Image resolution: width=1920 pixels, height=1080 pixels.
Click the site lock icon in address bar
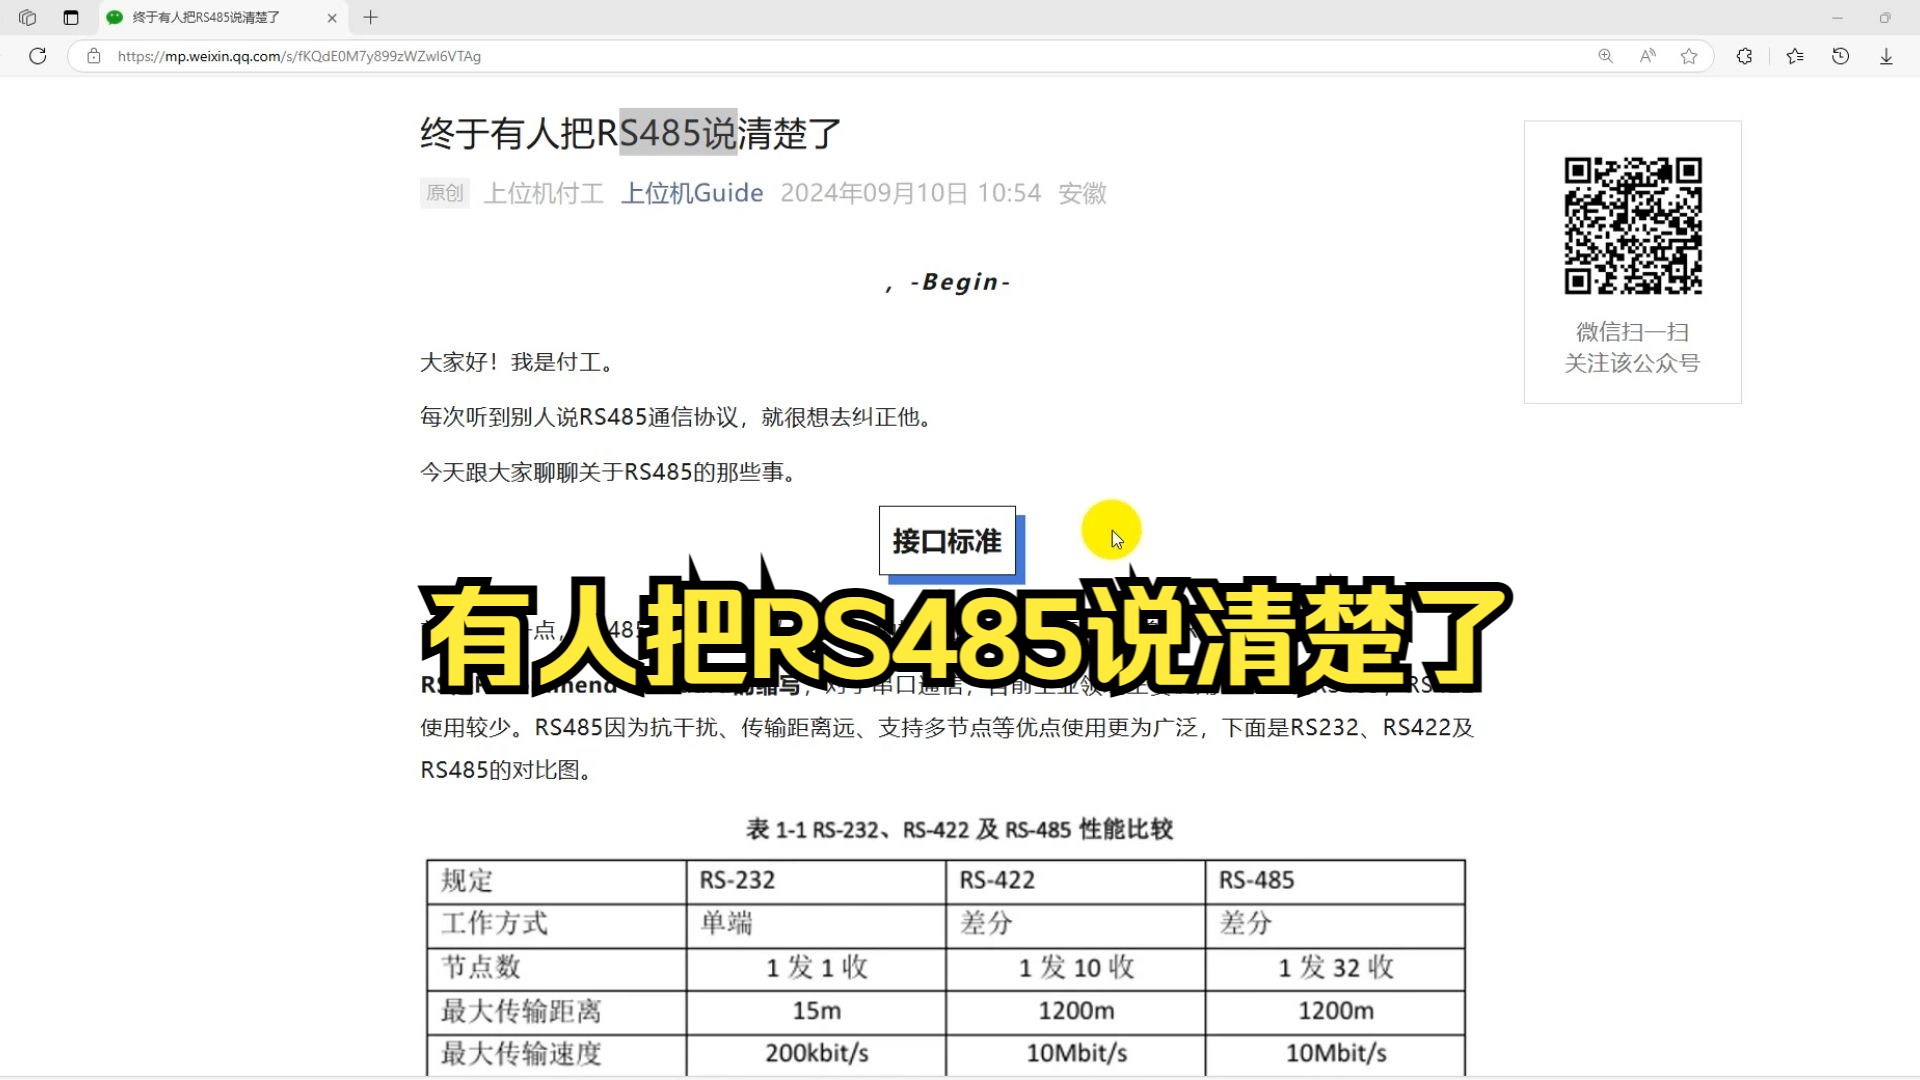[94, 56]
